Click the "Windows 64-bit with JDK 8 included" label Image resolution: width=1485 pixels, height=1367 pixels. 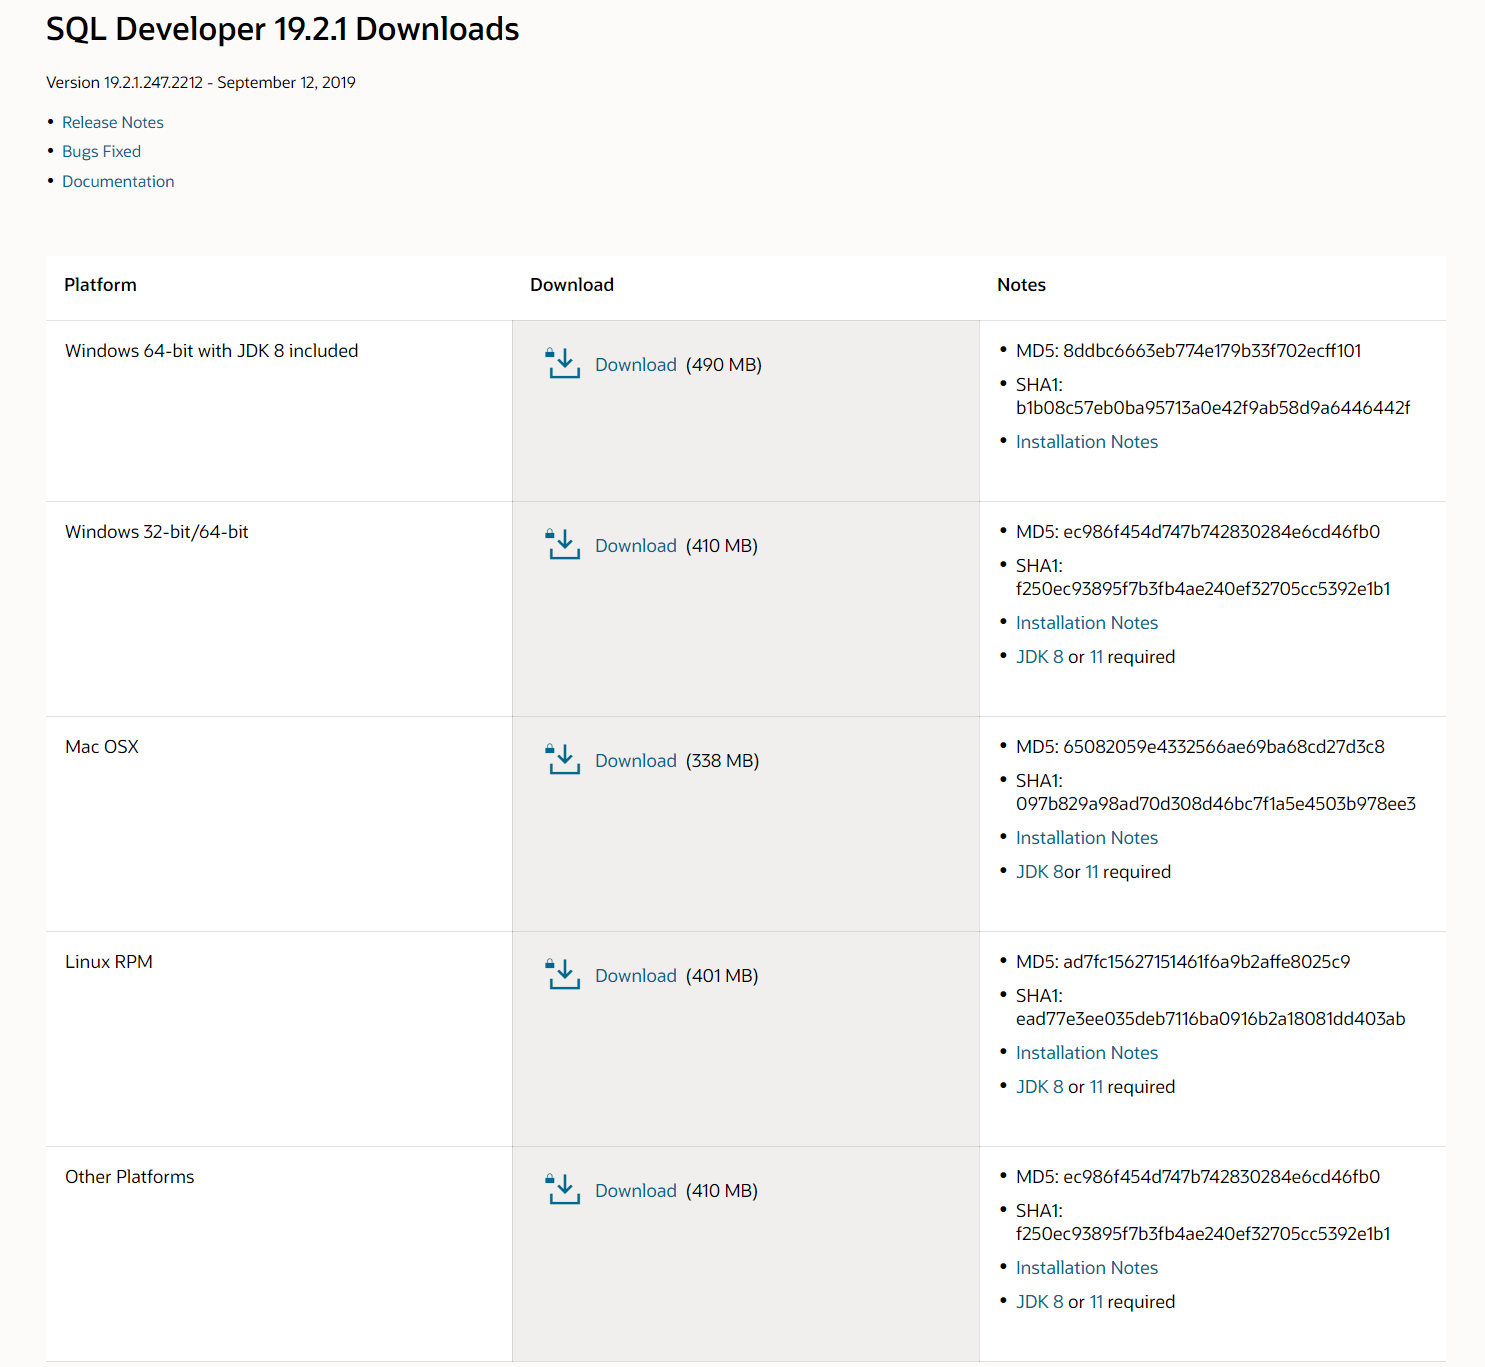pos(211,351)
